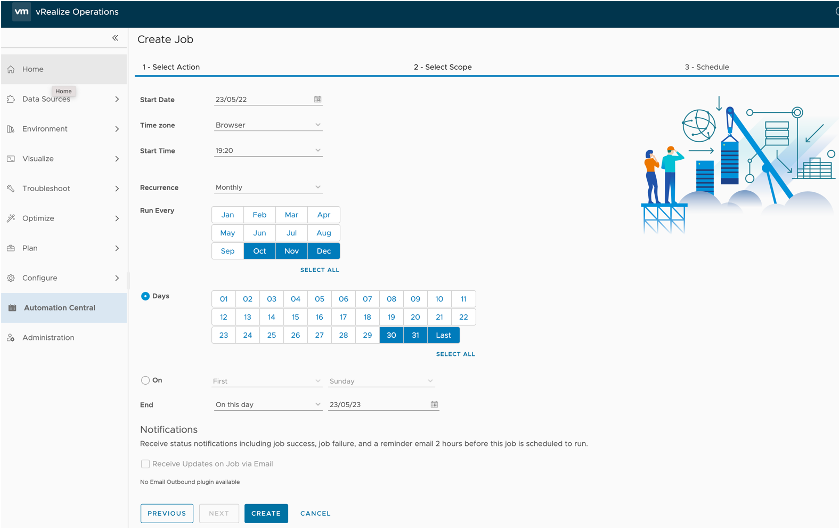
Task: Click the CANCEL link
Action: (x=315, y=513)
